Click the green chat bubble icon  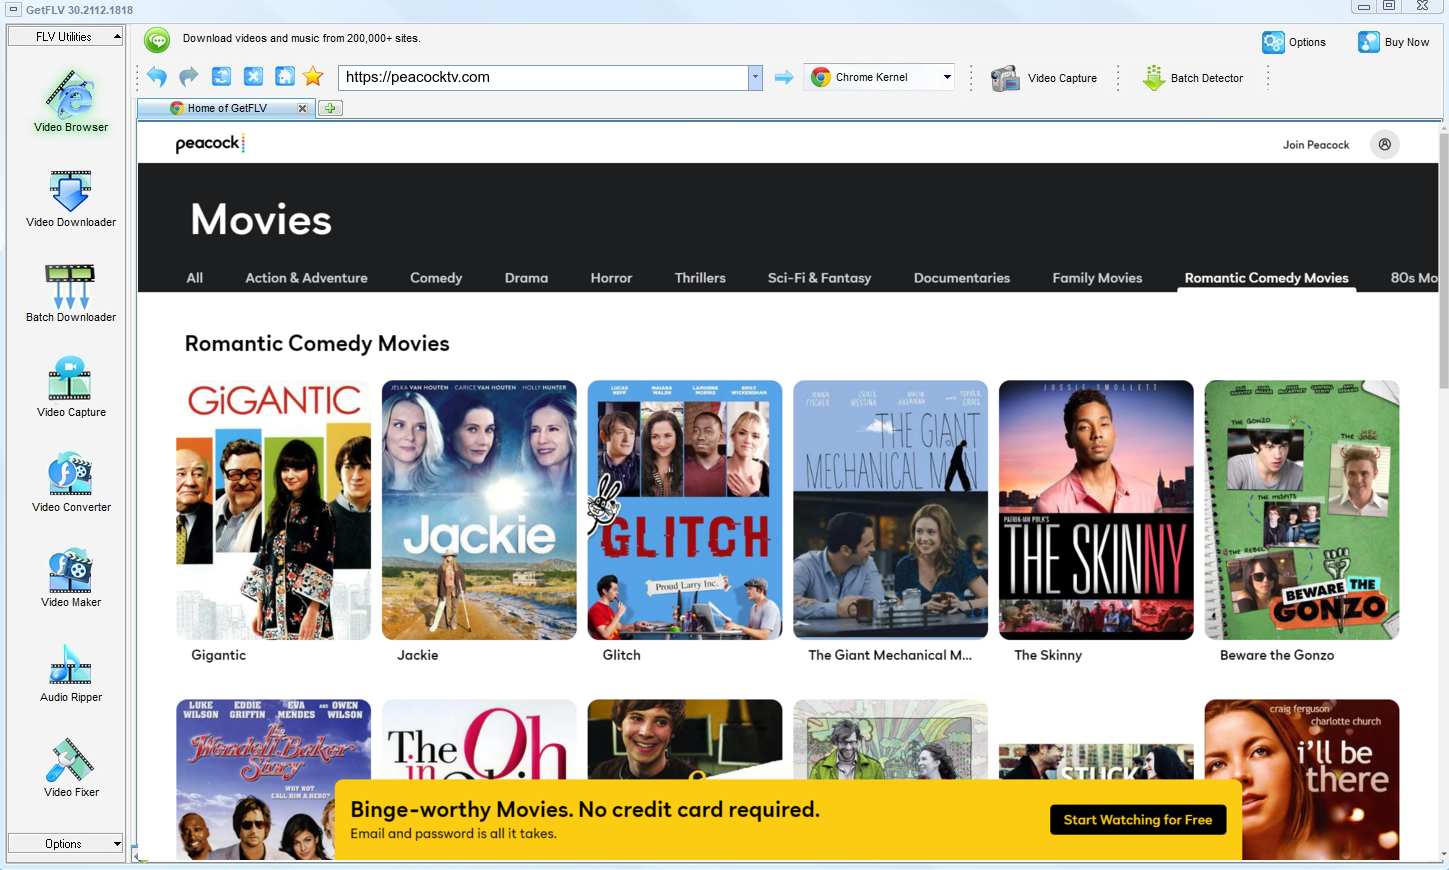[x=157, y=40]
